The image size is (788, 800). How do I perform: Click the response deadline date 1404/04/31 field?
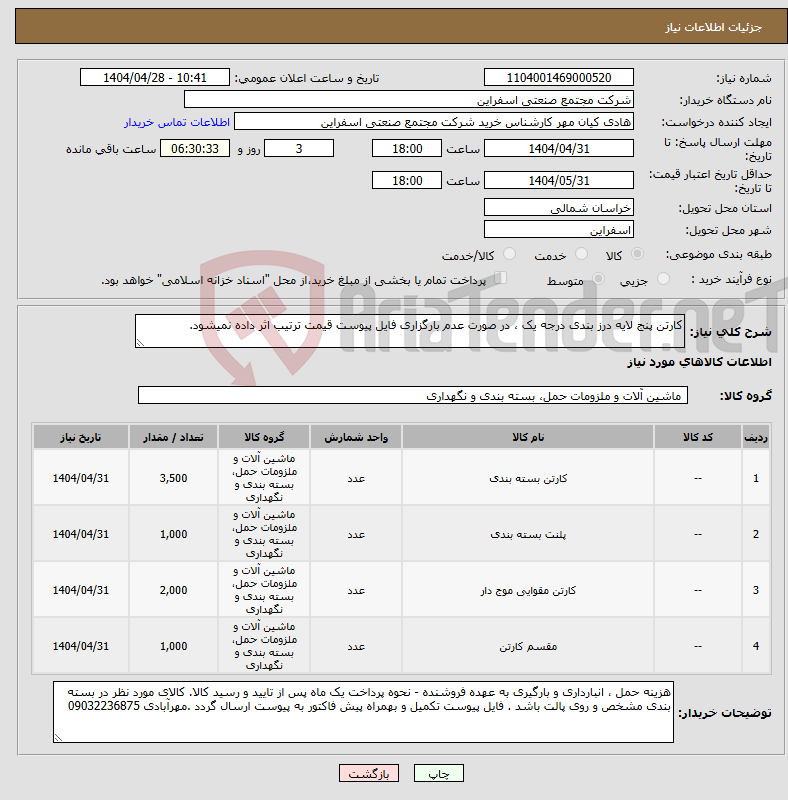click(559, 148)
